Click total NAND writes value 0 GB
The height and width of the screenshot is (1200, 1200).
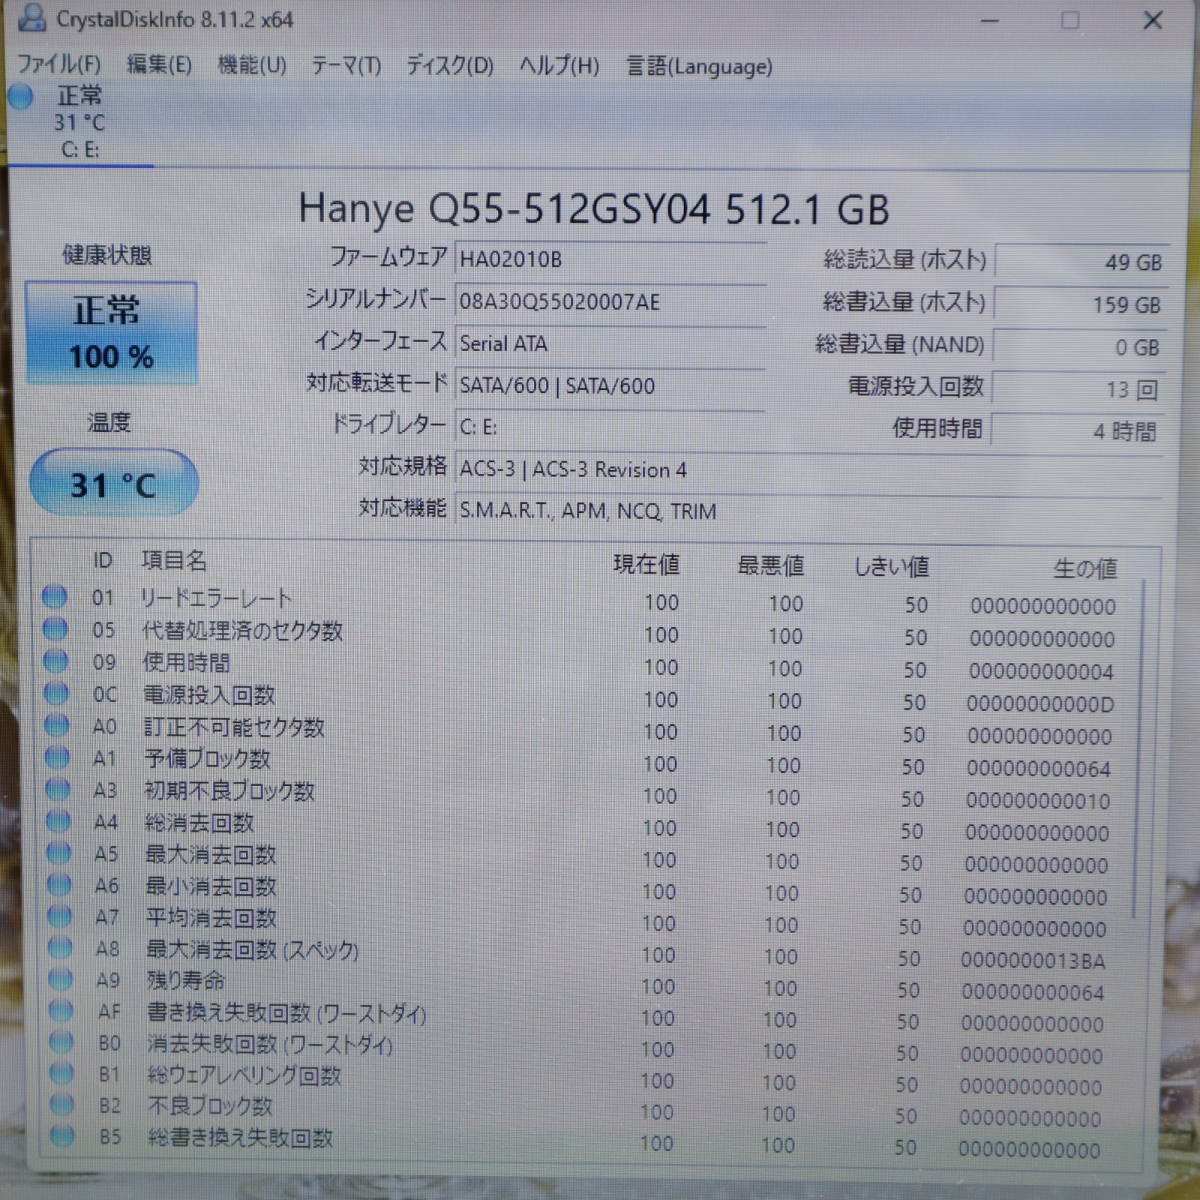[x=1079, y=347]
